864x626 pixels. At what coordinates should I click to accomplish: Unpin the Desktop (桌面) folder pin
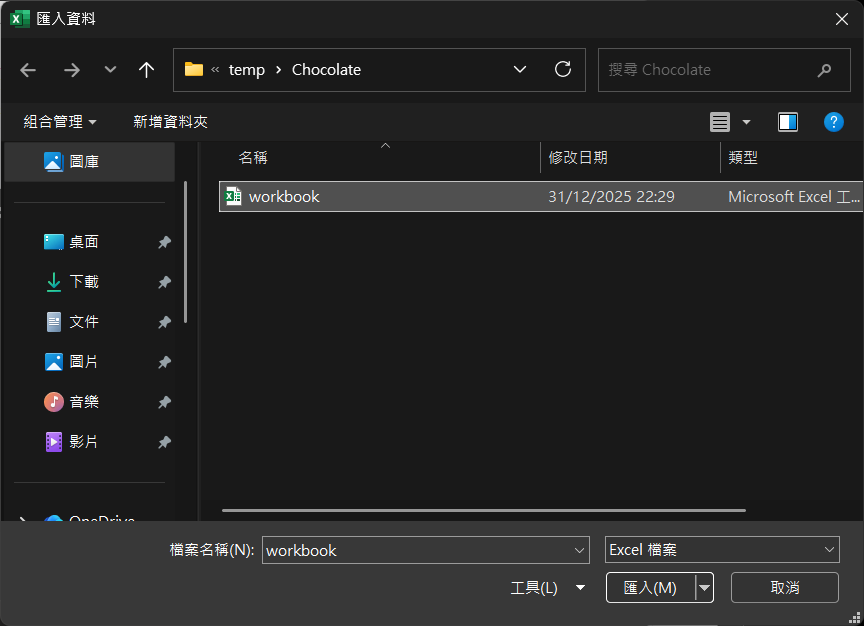coord(164,242)
